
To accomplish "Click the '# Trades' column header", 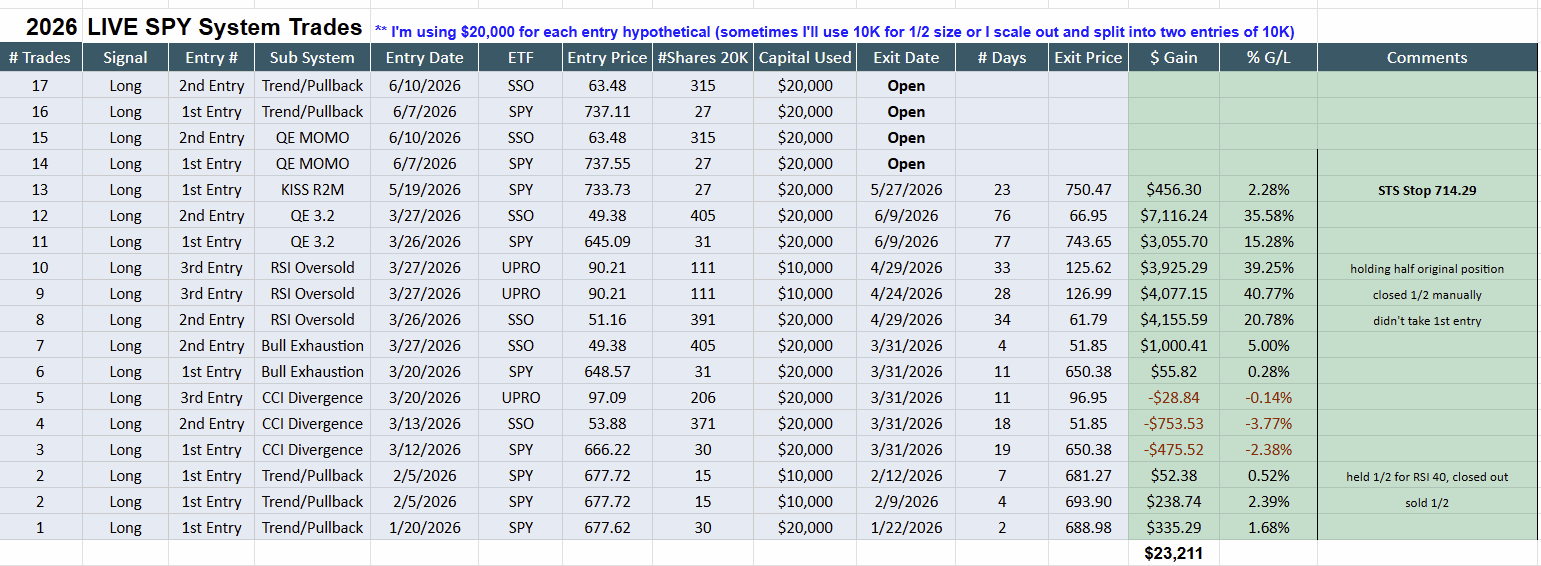I will click(x=40, y=58).
